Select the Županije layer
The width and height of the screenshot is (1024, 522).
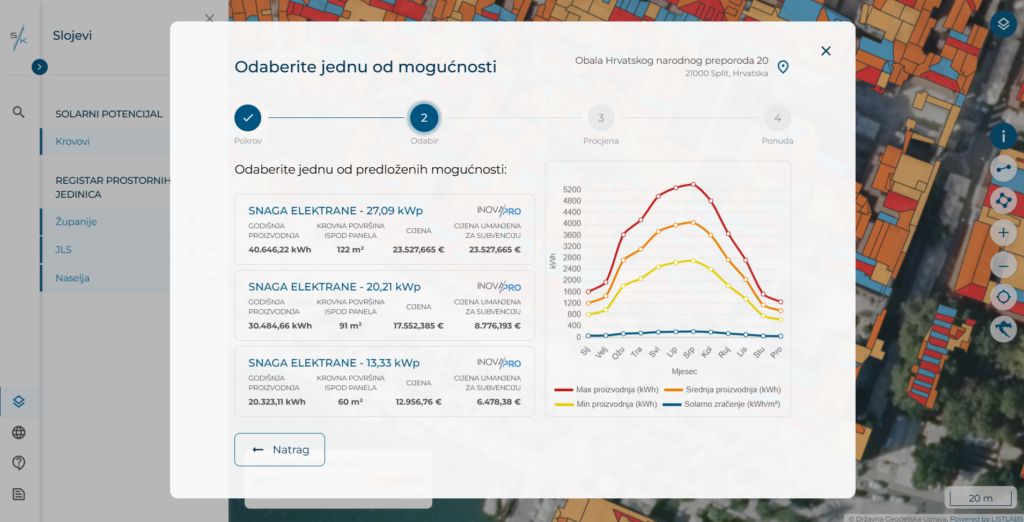click(x=77, y=222)
